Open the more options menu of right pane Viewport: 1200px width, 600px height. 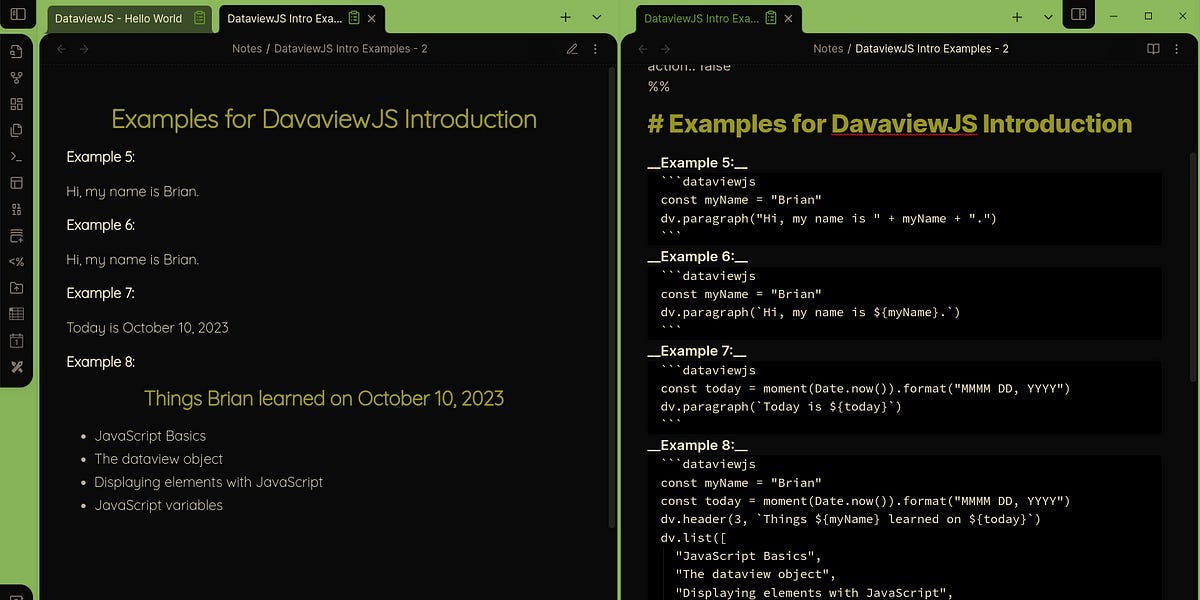[x=1178, y=48]
